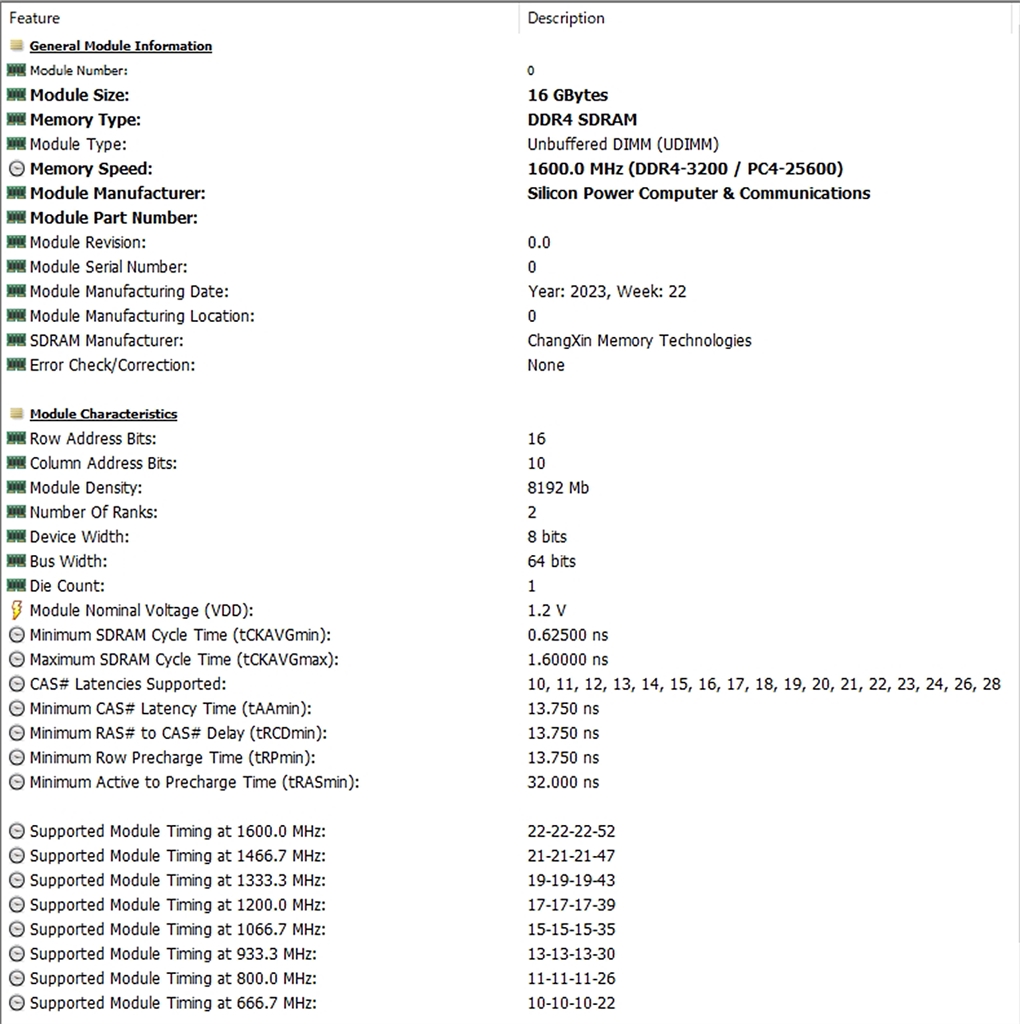Click the clock icon beside tRCDmin row
Screen dimensions: 1020x1024
tap(17, 733)
